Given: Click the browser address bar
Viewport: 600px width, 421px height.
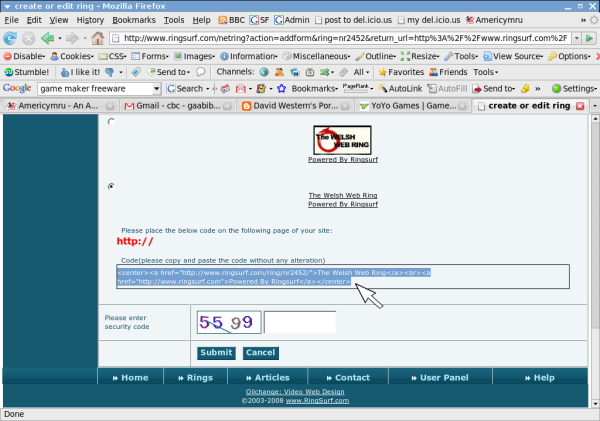Looking at the screenshot, I should pyautogui.click(x=341, y=38).
